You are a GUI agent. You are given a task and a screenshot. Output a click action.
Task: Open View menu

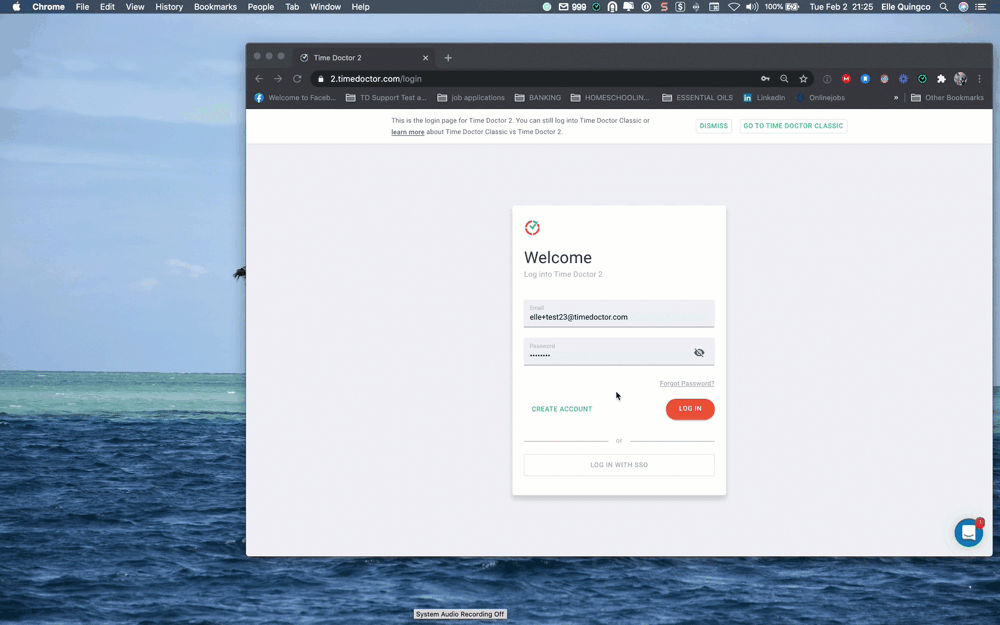[x=135, y=7]
